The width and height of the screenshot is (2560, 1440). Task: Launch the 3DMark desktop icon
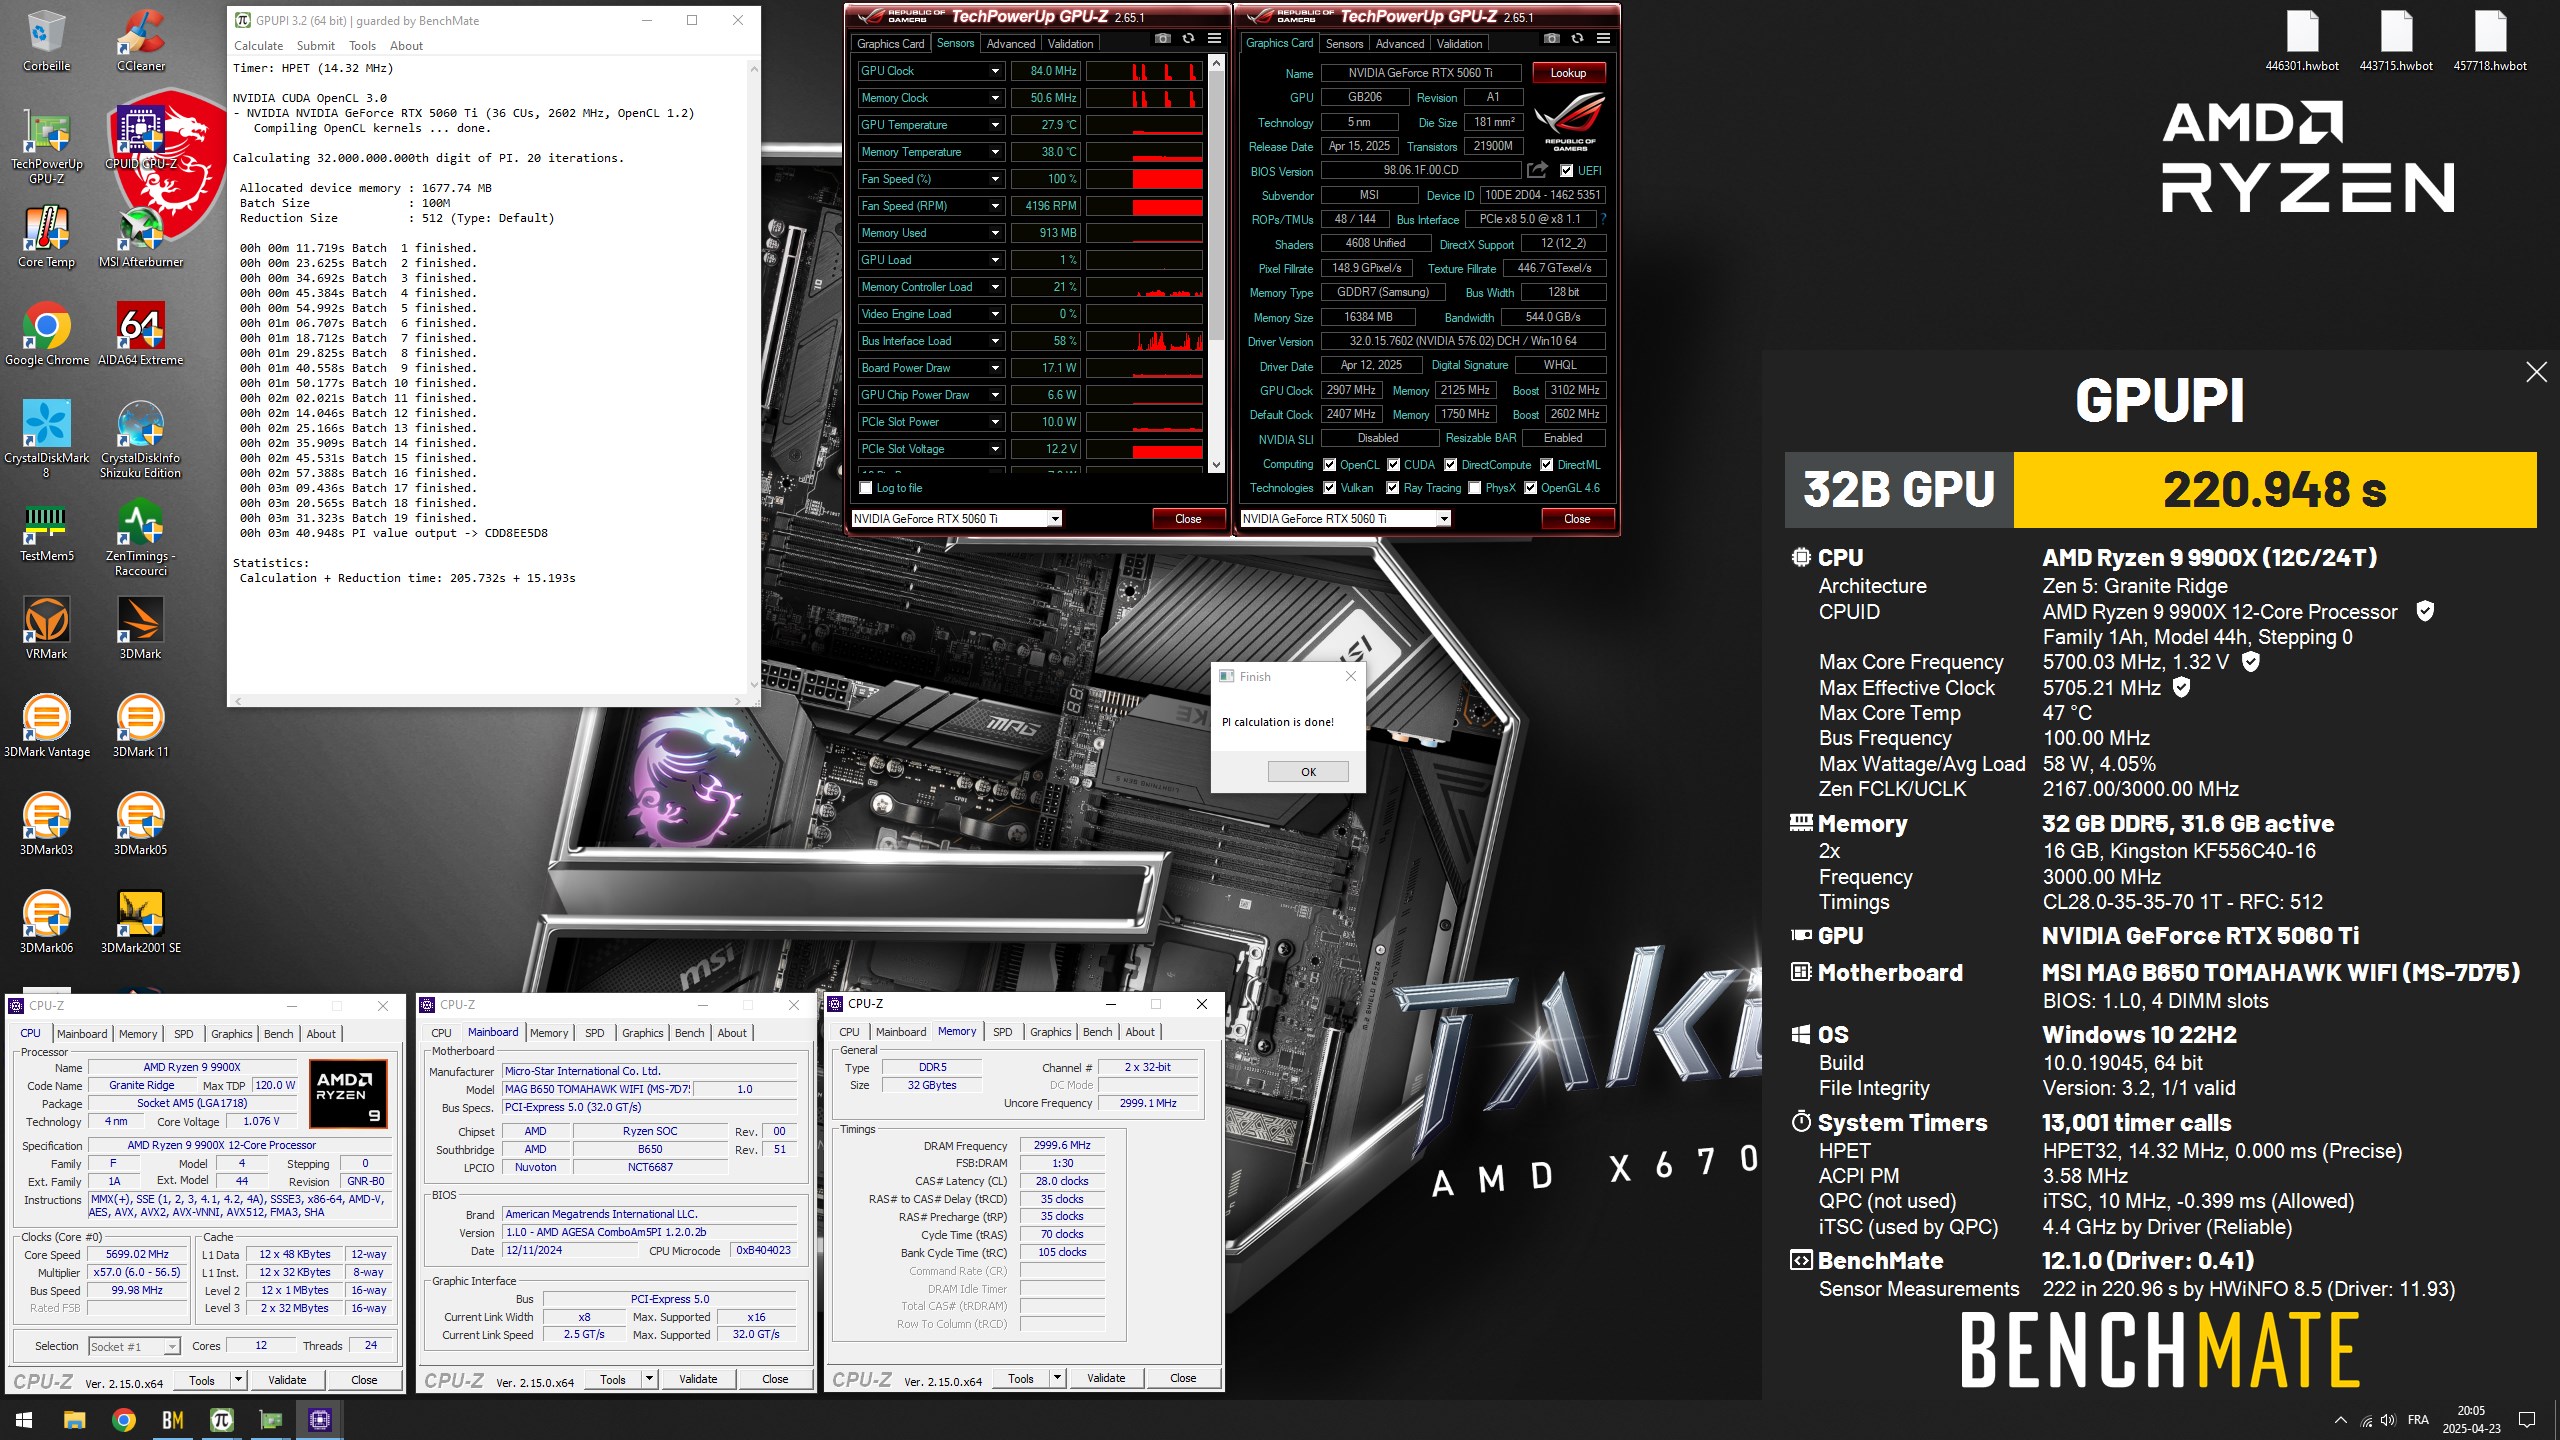141,628
